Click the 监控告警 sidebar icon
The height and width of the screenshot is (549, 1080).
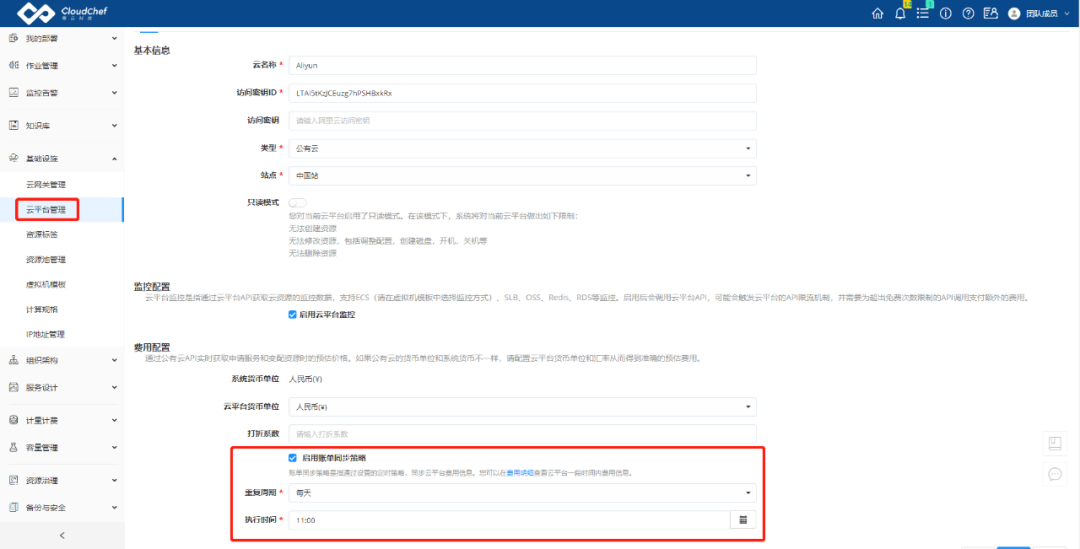tap(13, 92)
